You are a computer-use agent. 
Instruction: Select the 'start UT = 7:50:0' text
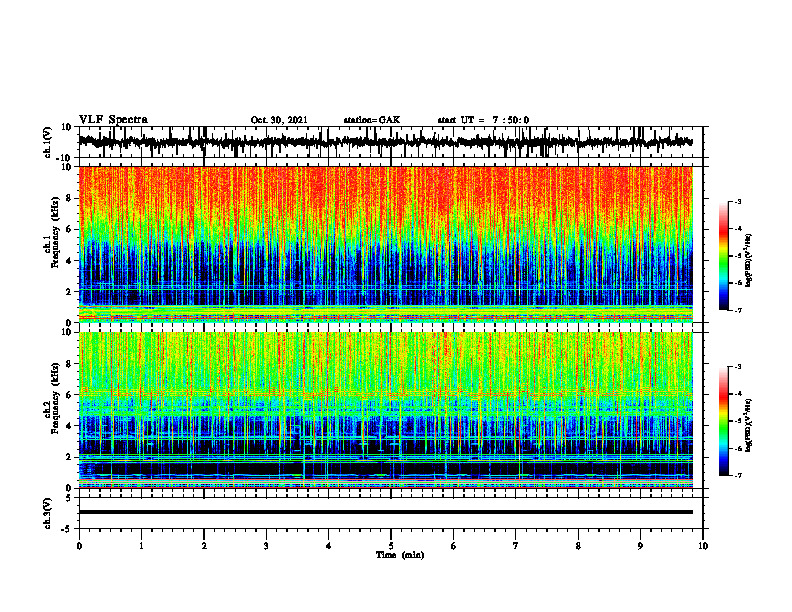click(x=483, y=120)
